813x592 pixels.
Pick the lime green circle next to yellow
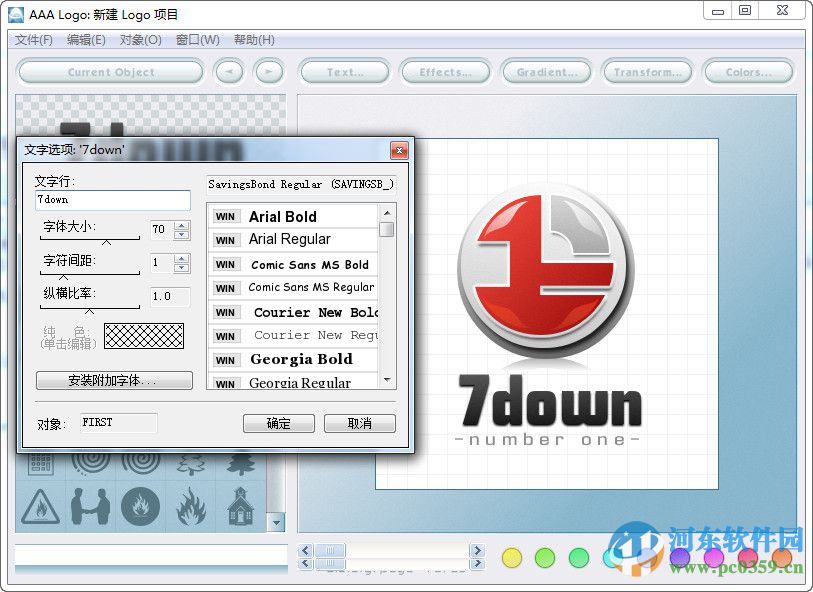[545, 558]
